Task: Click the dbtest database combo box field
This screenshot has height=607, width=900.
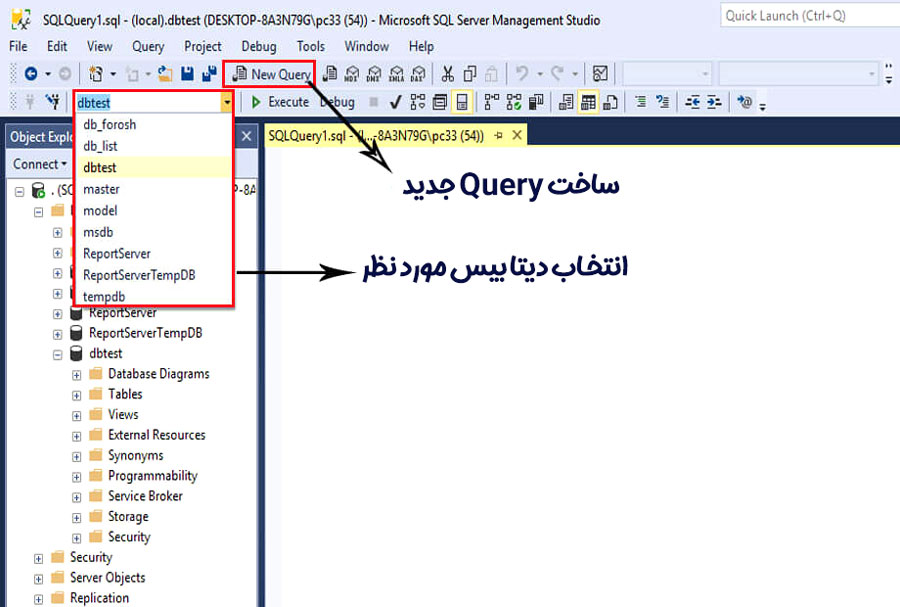Action: [x=149, y=103]
